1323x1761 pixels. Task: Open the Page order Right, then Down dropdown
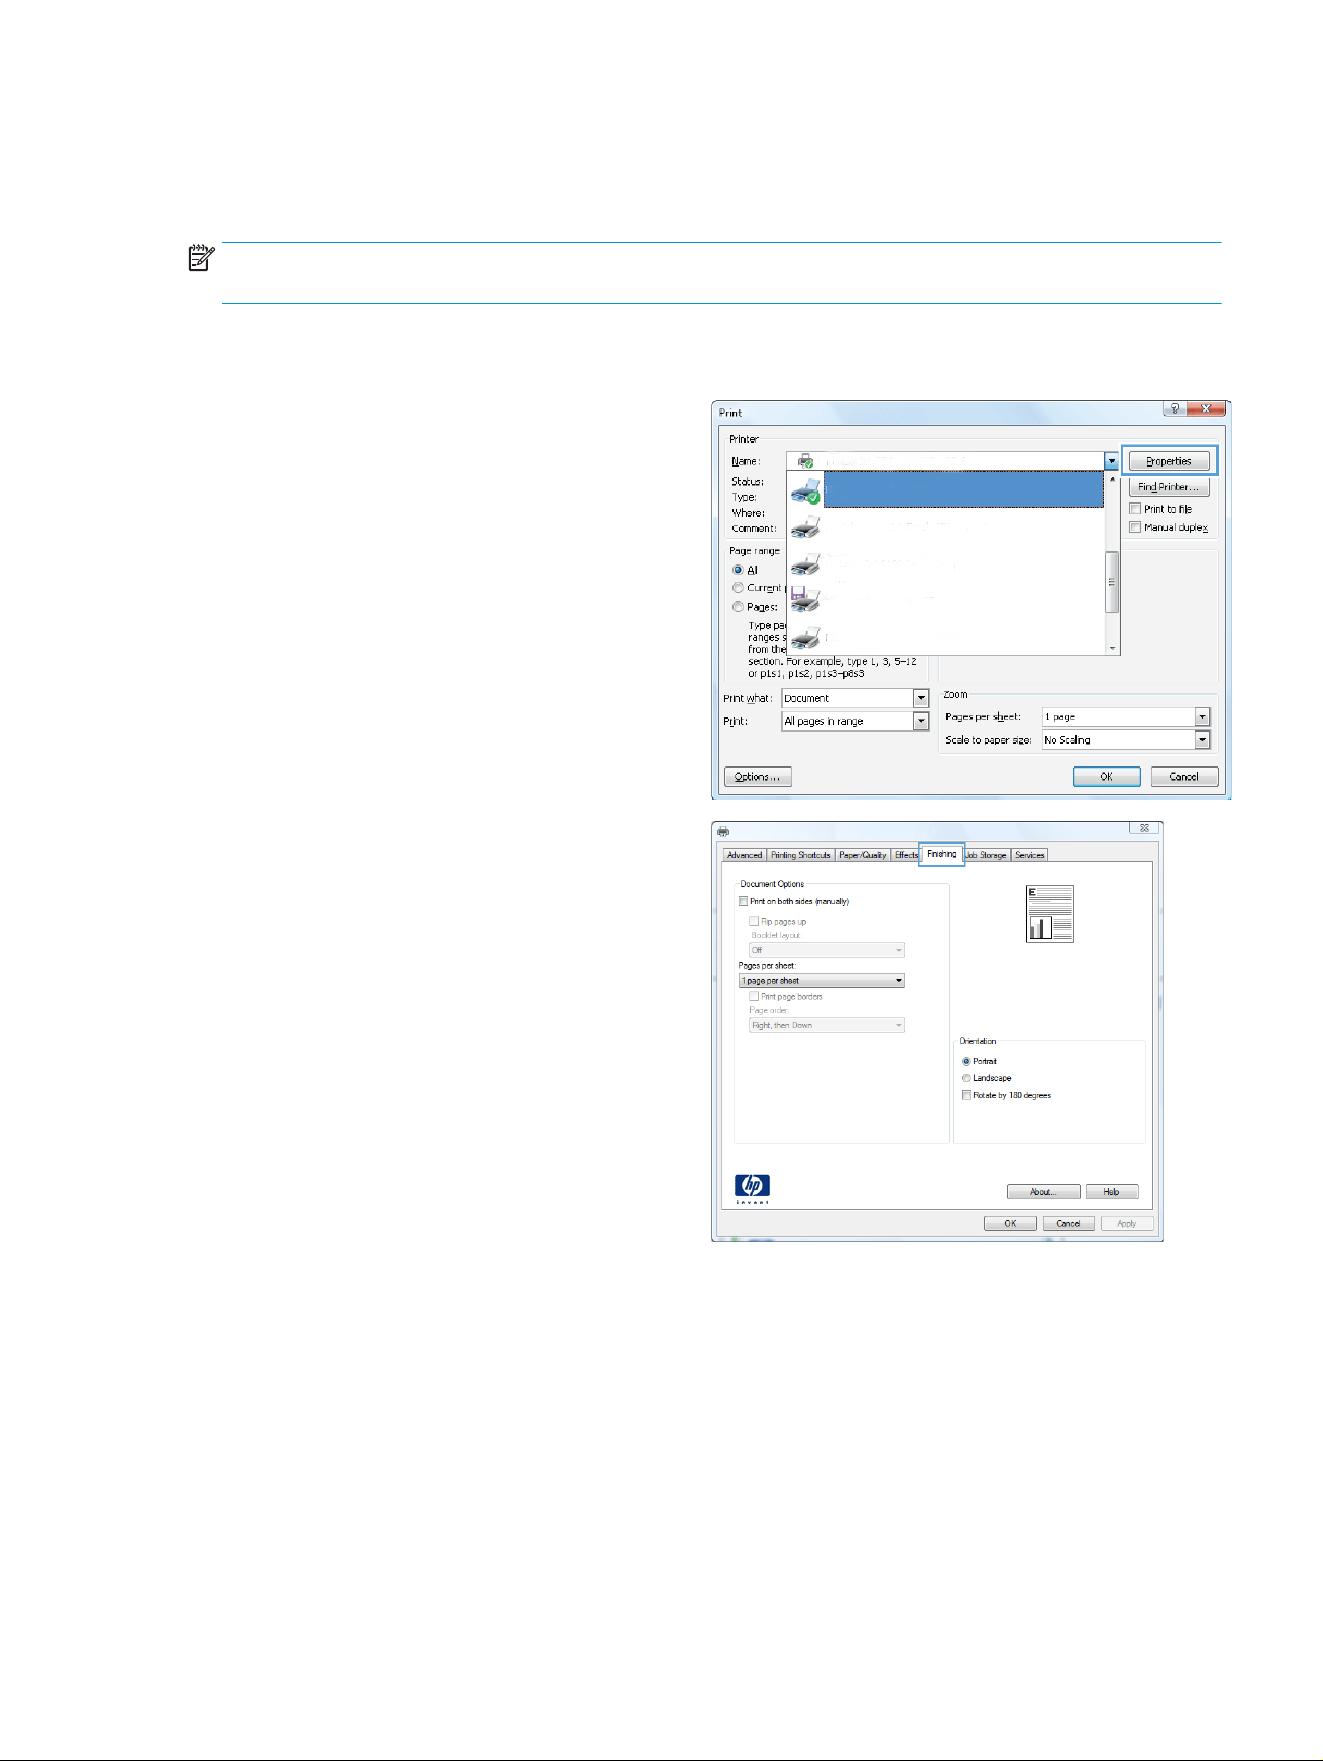pyautogui.click(x=827, y=1025)
